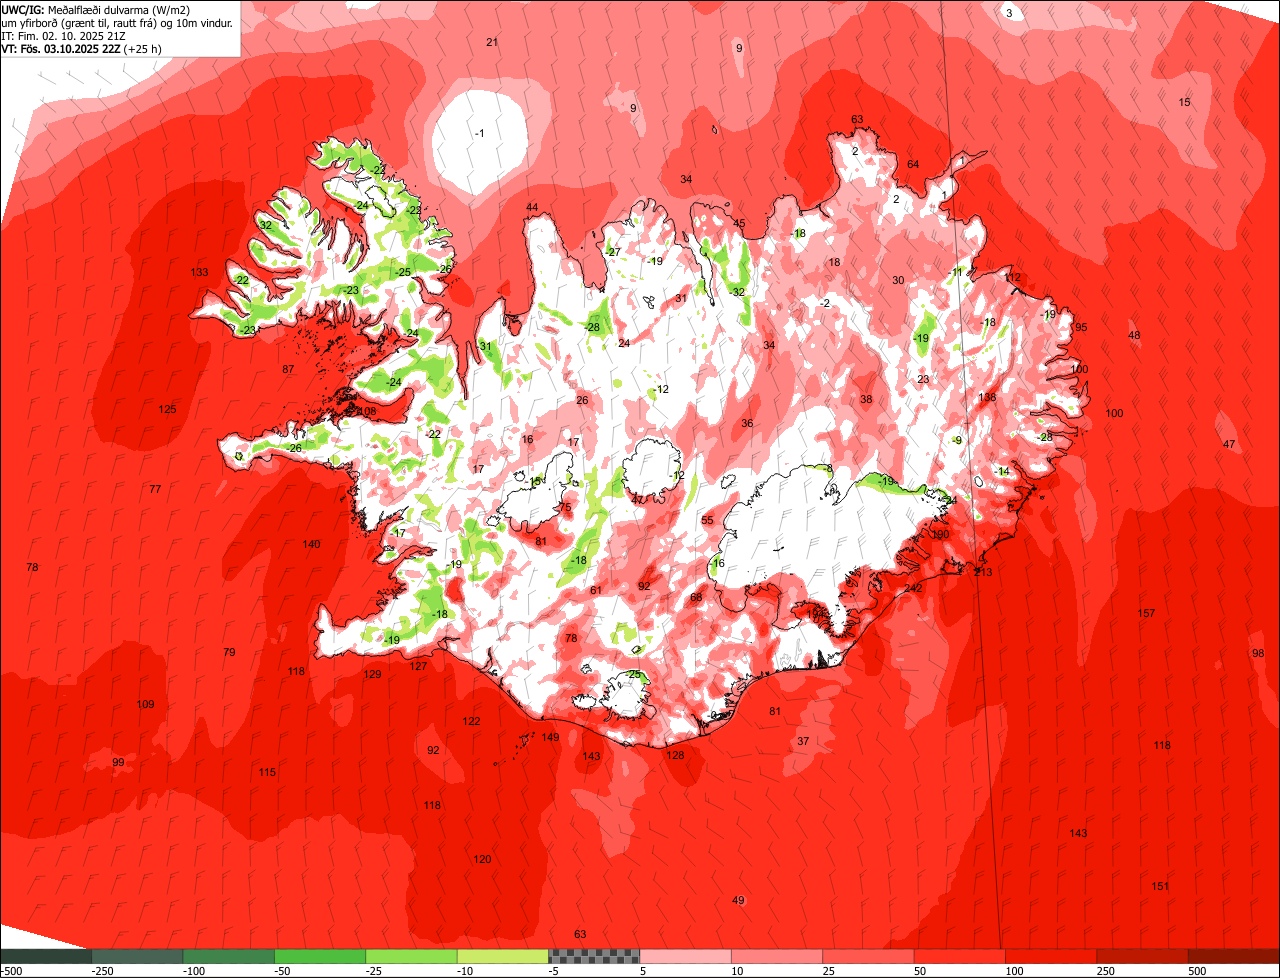Click the map value '129' off Reykjanes
The height and width of the screenshot is (978, 1280).
click(x=372, y=675)
